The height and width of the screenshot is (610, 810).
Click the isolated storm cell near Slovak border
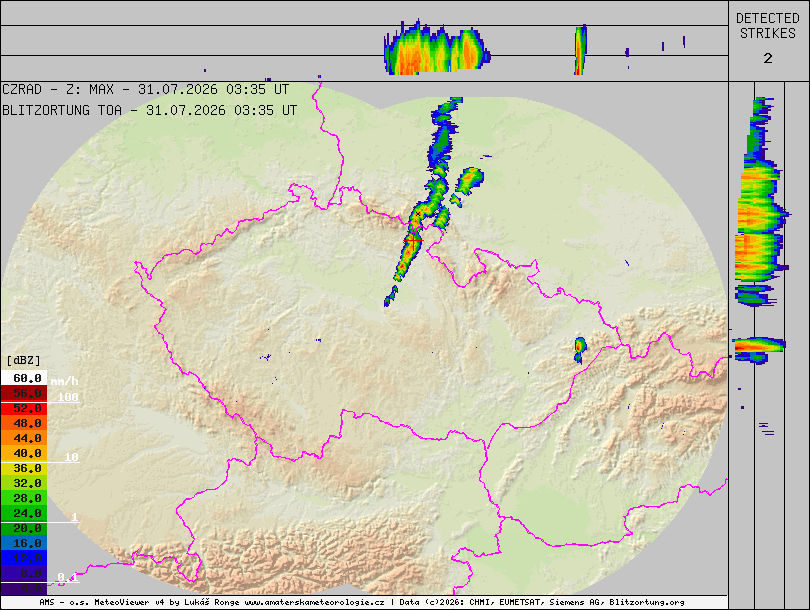pos(580,350)
